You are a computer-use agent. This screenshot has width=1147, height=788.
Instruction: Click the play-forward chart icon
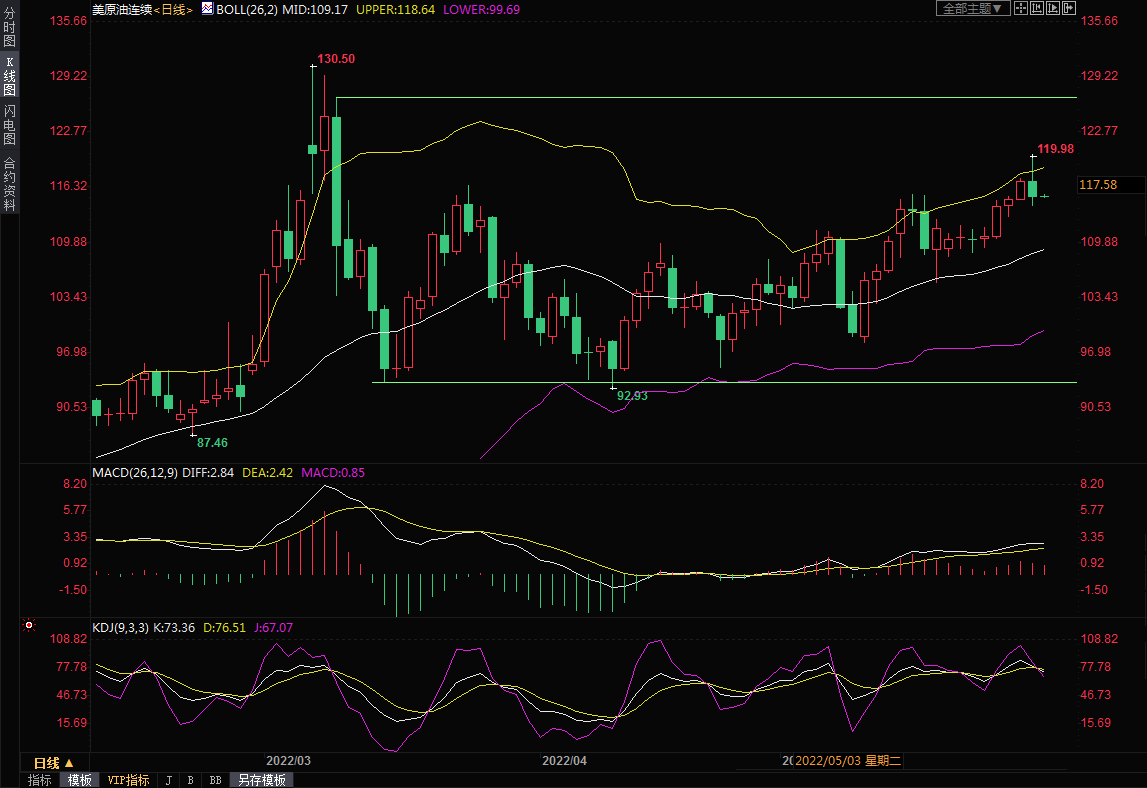click(1053, 8)
